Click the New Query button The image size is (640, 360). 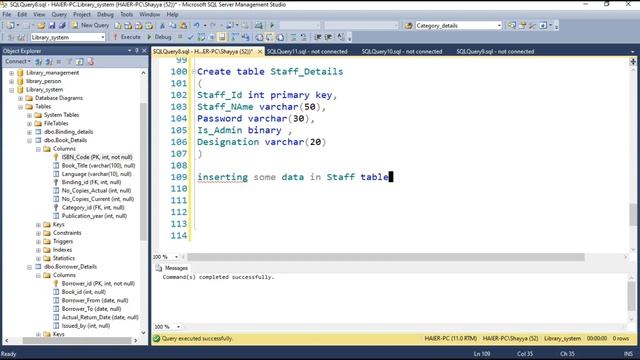(90, 25)
